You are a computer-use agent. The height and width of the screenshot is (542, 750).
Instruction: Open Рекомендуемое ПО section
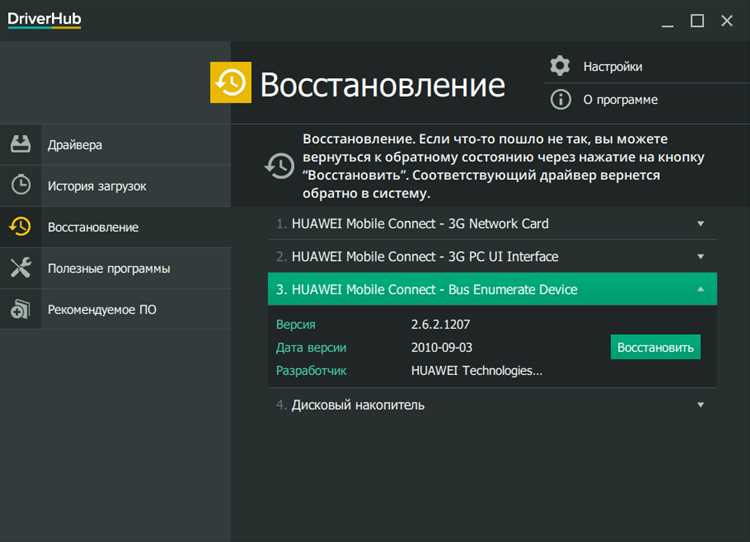coord(115,309)
